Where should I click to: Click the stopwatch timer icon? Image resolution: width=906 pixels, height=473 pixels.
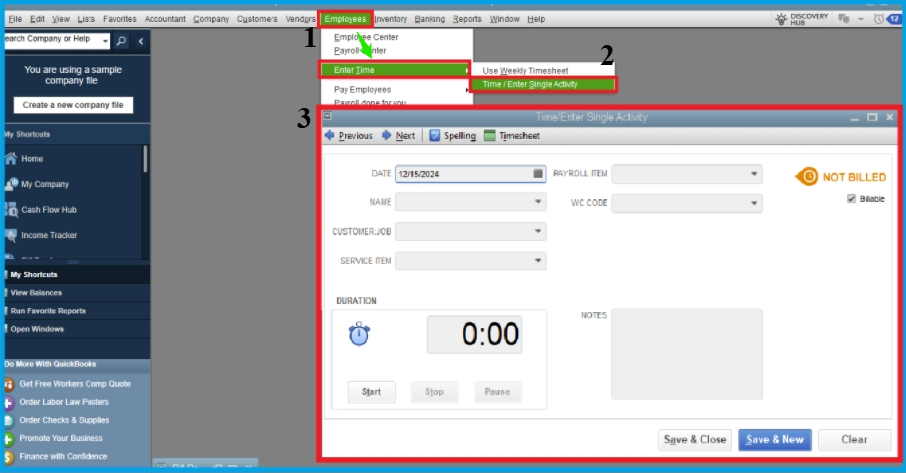[x=359, y=334]
